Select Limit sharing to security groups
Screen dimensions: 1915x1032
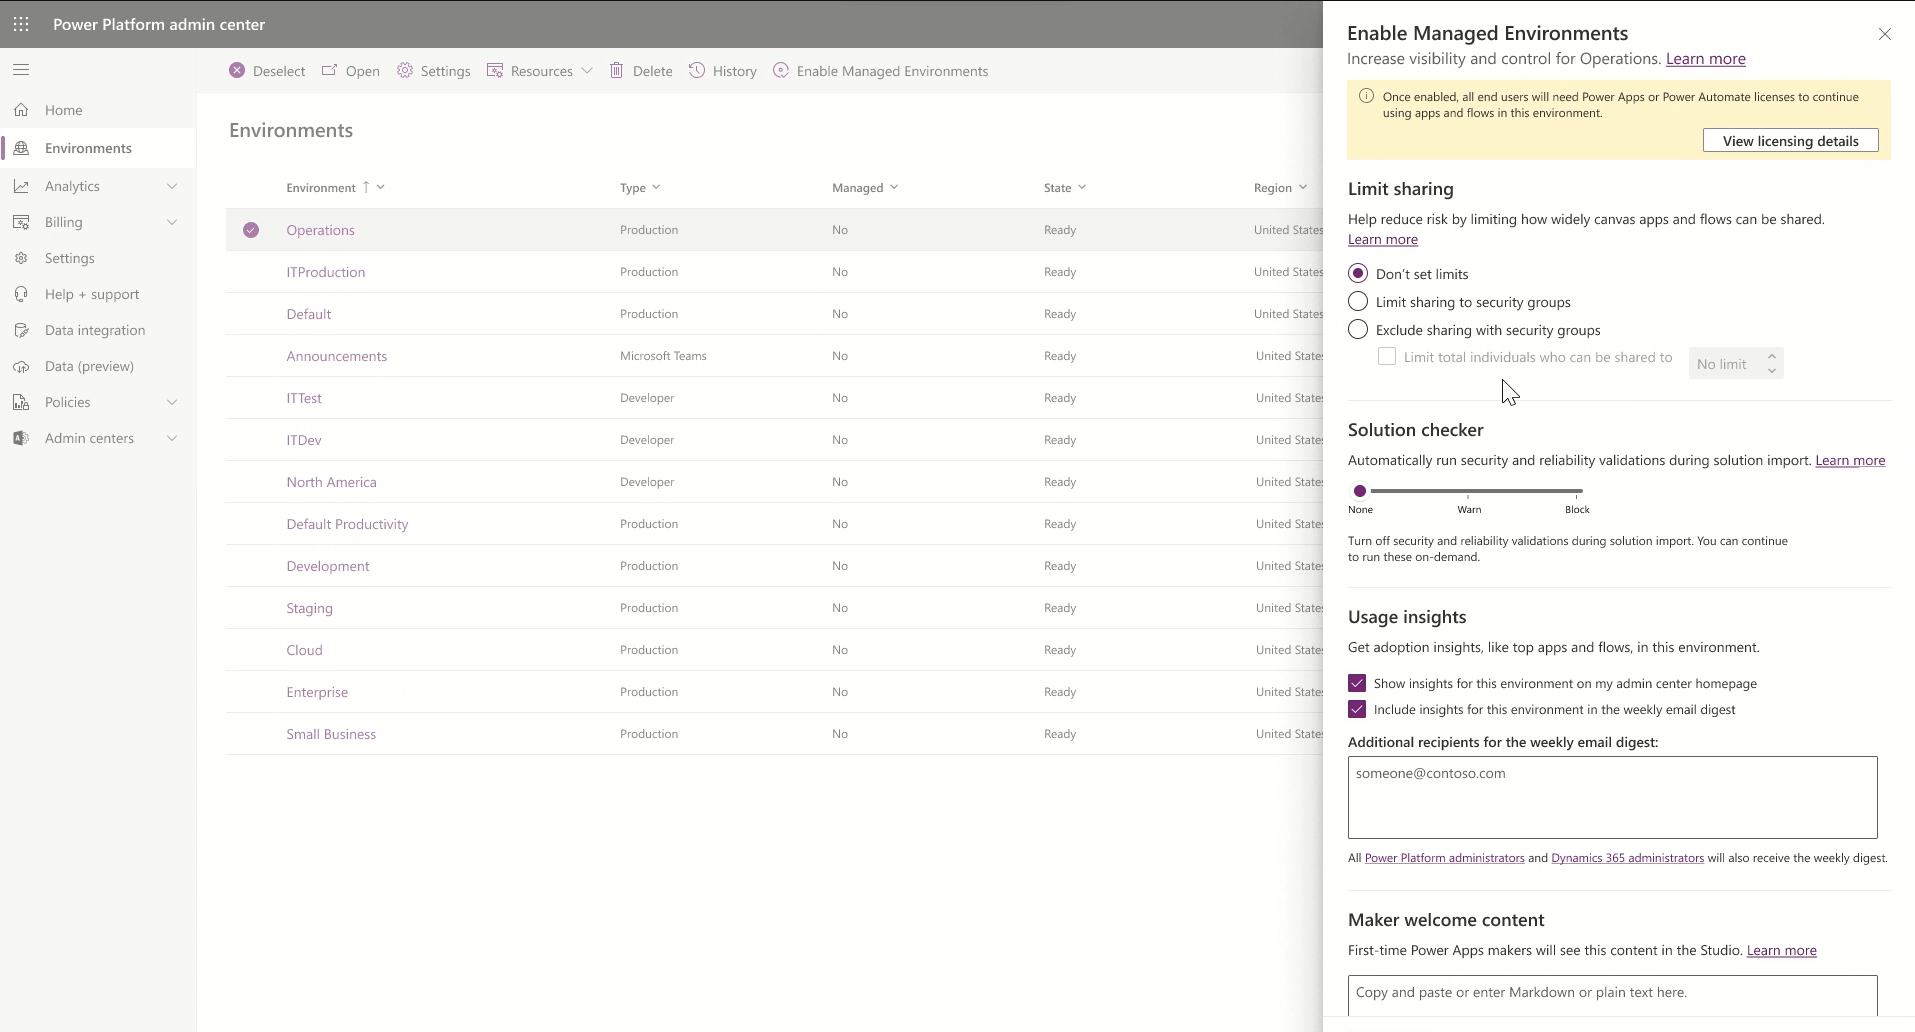click(x=1358, y=301)
